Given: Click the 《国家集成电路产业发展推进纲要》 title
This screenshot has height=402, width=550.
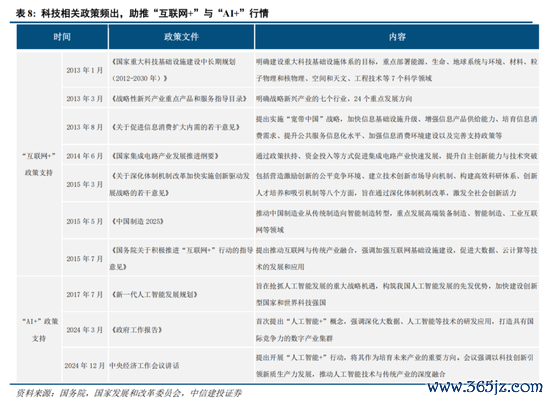Looking at the screenshot, I should point(165,156).
